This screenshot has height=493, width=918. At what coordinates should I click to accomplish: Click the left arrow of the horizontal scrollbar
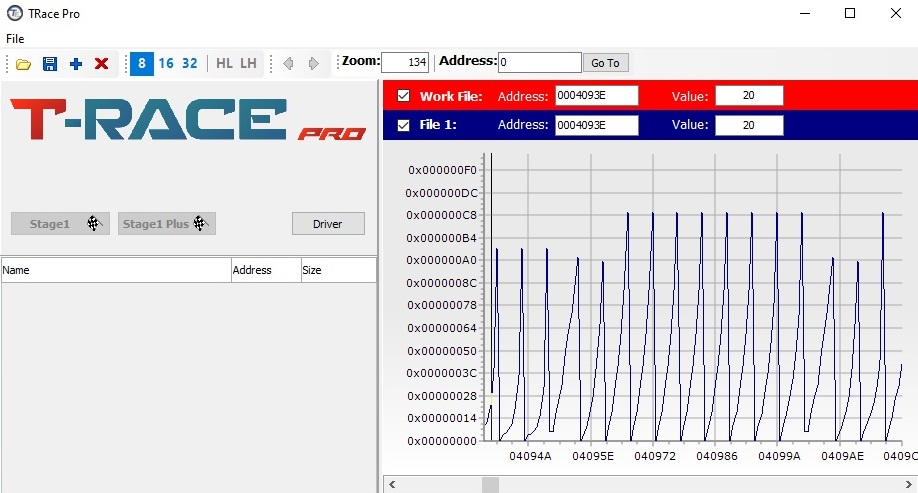click(x=391, y=484)
